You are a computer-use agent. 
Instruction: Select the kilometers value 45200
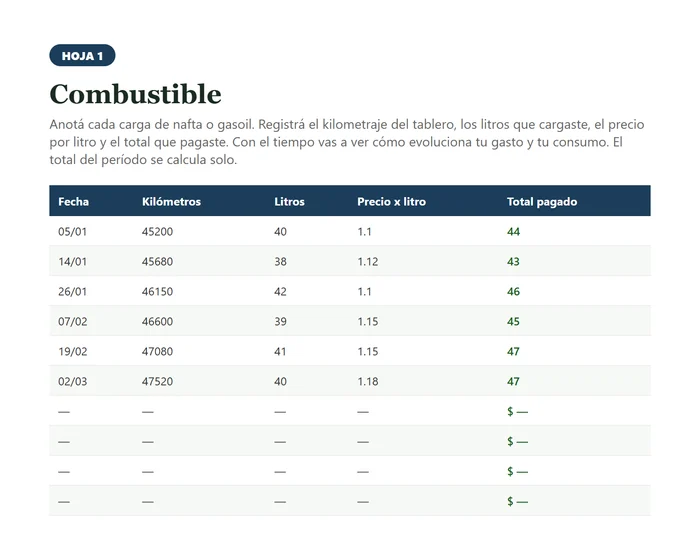(x=157, y=231)
